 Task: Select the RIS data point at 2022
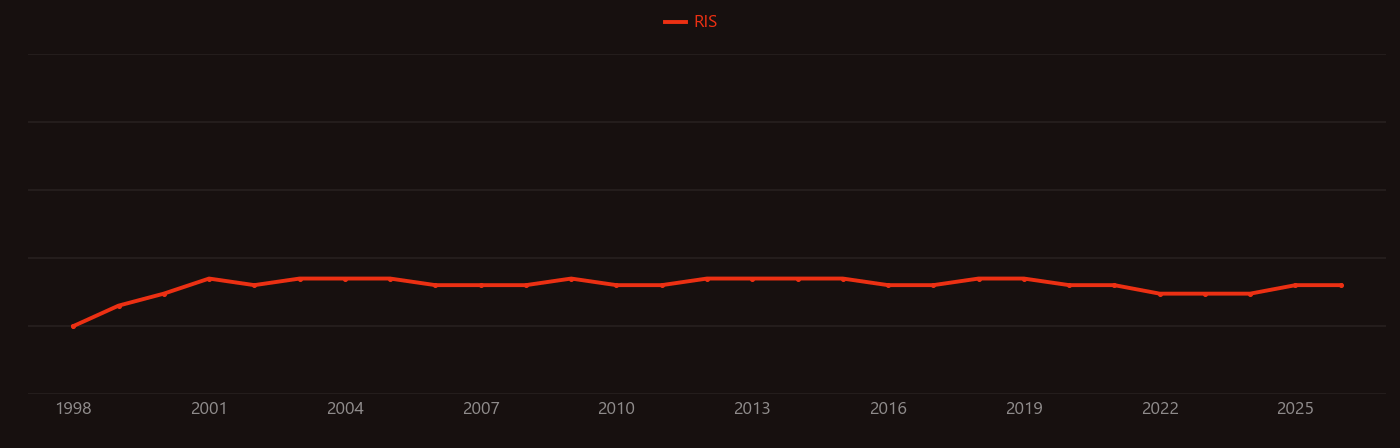point(1160,294)
